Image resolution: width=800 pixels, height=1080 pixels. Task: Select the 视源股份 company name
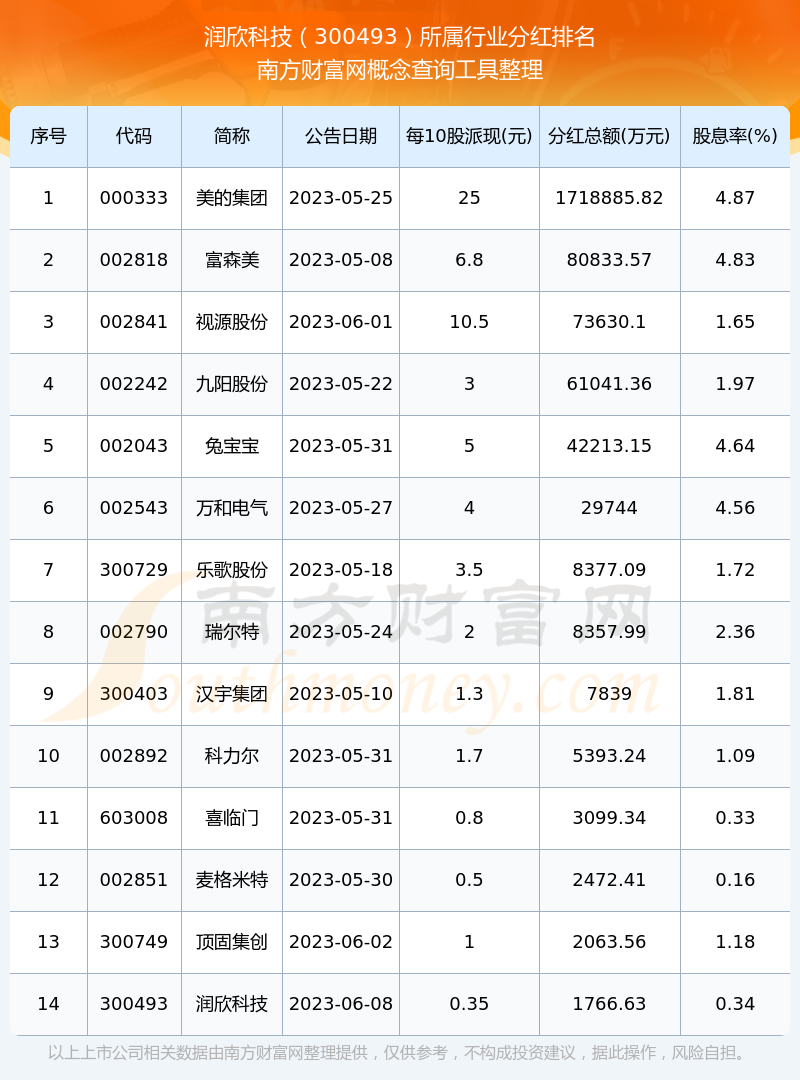pos(231,322)
